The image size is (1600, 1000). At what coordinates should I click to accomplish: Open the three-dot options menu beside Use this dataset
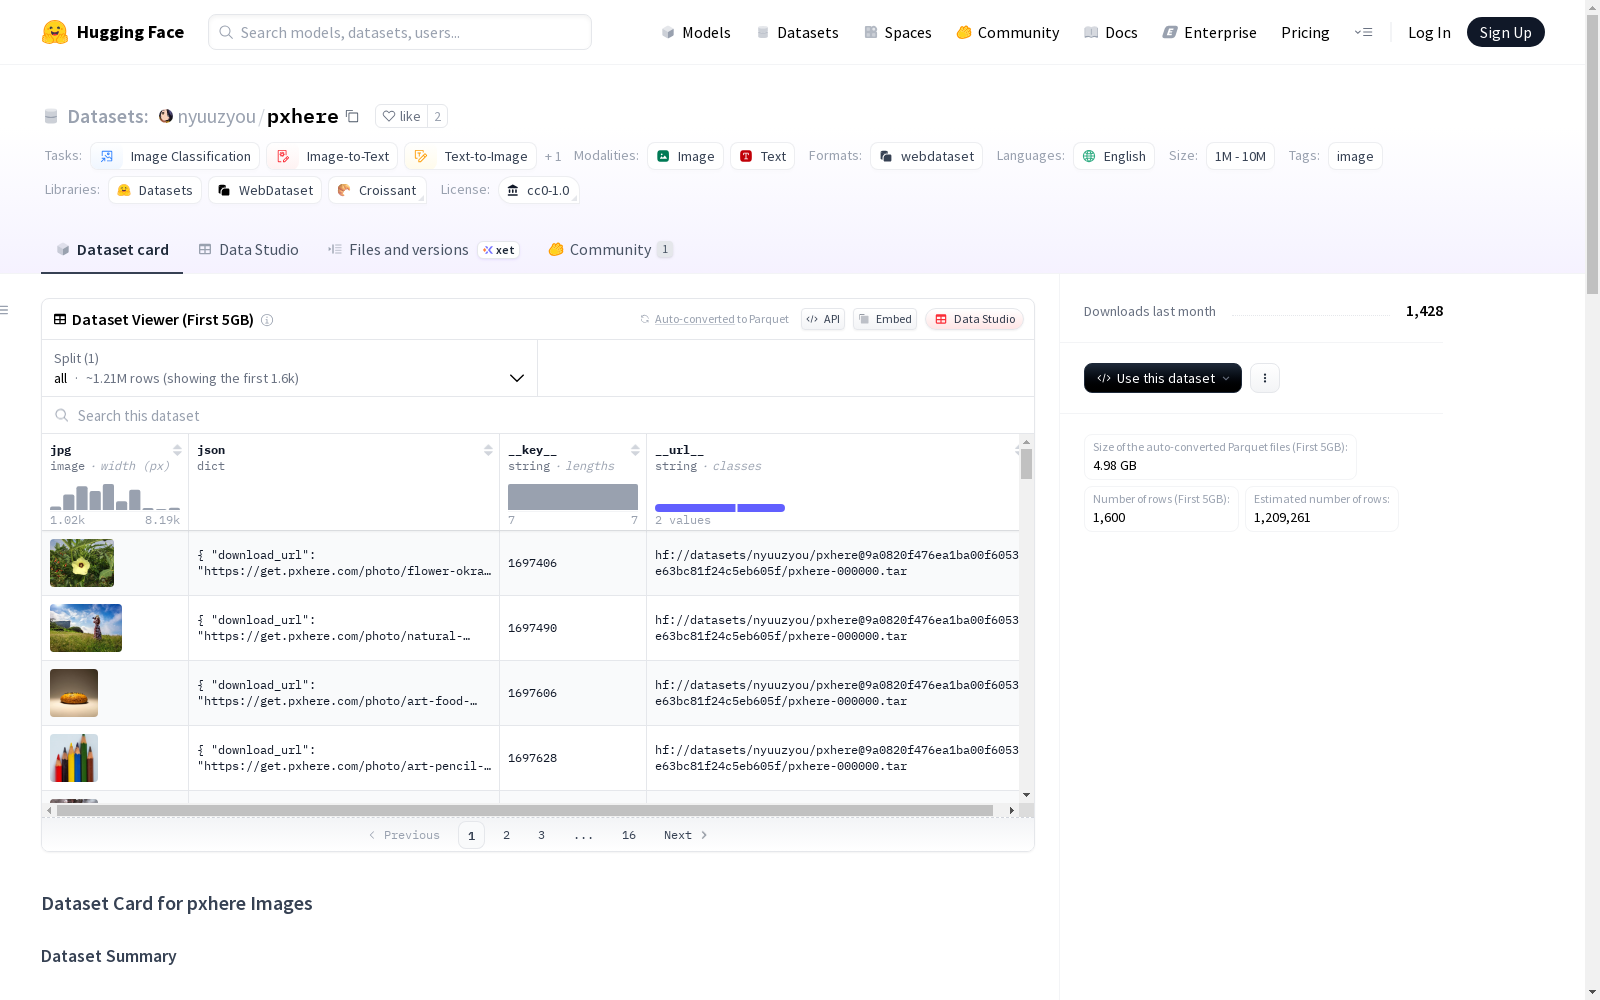coord(1265,378)
